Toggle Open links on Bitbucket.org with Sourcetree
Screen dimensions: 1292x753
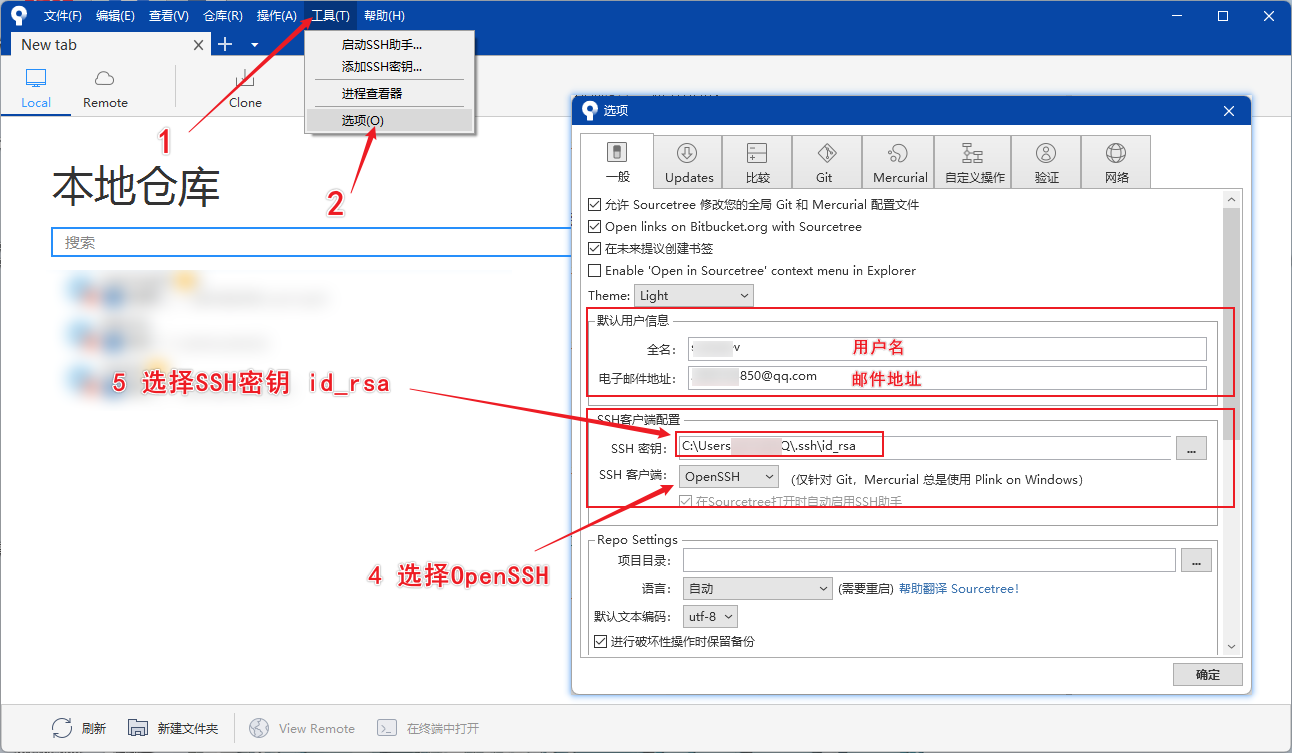[595, 226]
